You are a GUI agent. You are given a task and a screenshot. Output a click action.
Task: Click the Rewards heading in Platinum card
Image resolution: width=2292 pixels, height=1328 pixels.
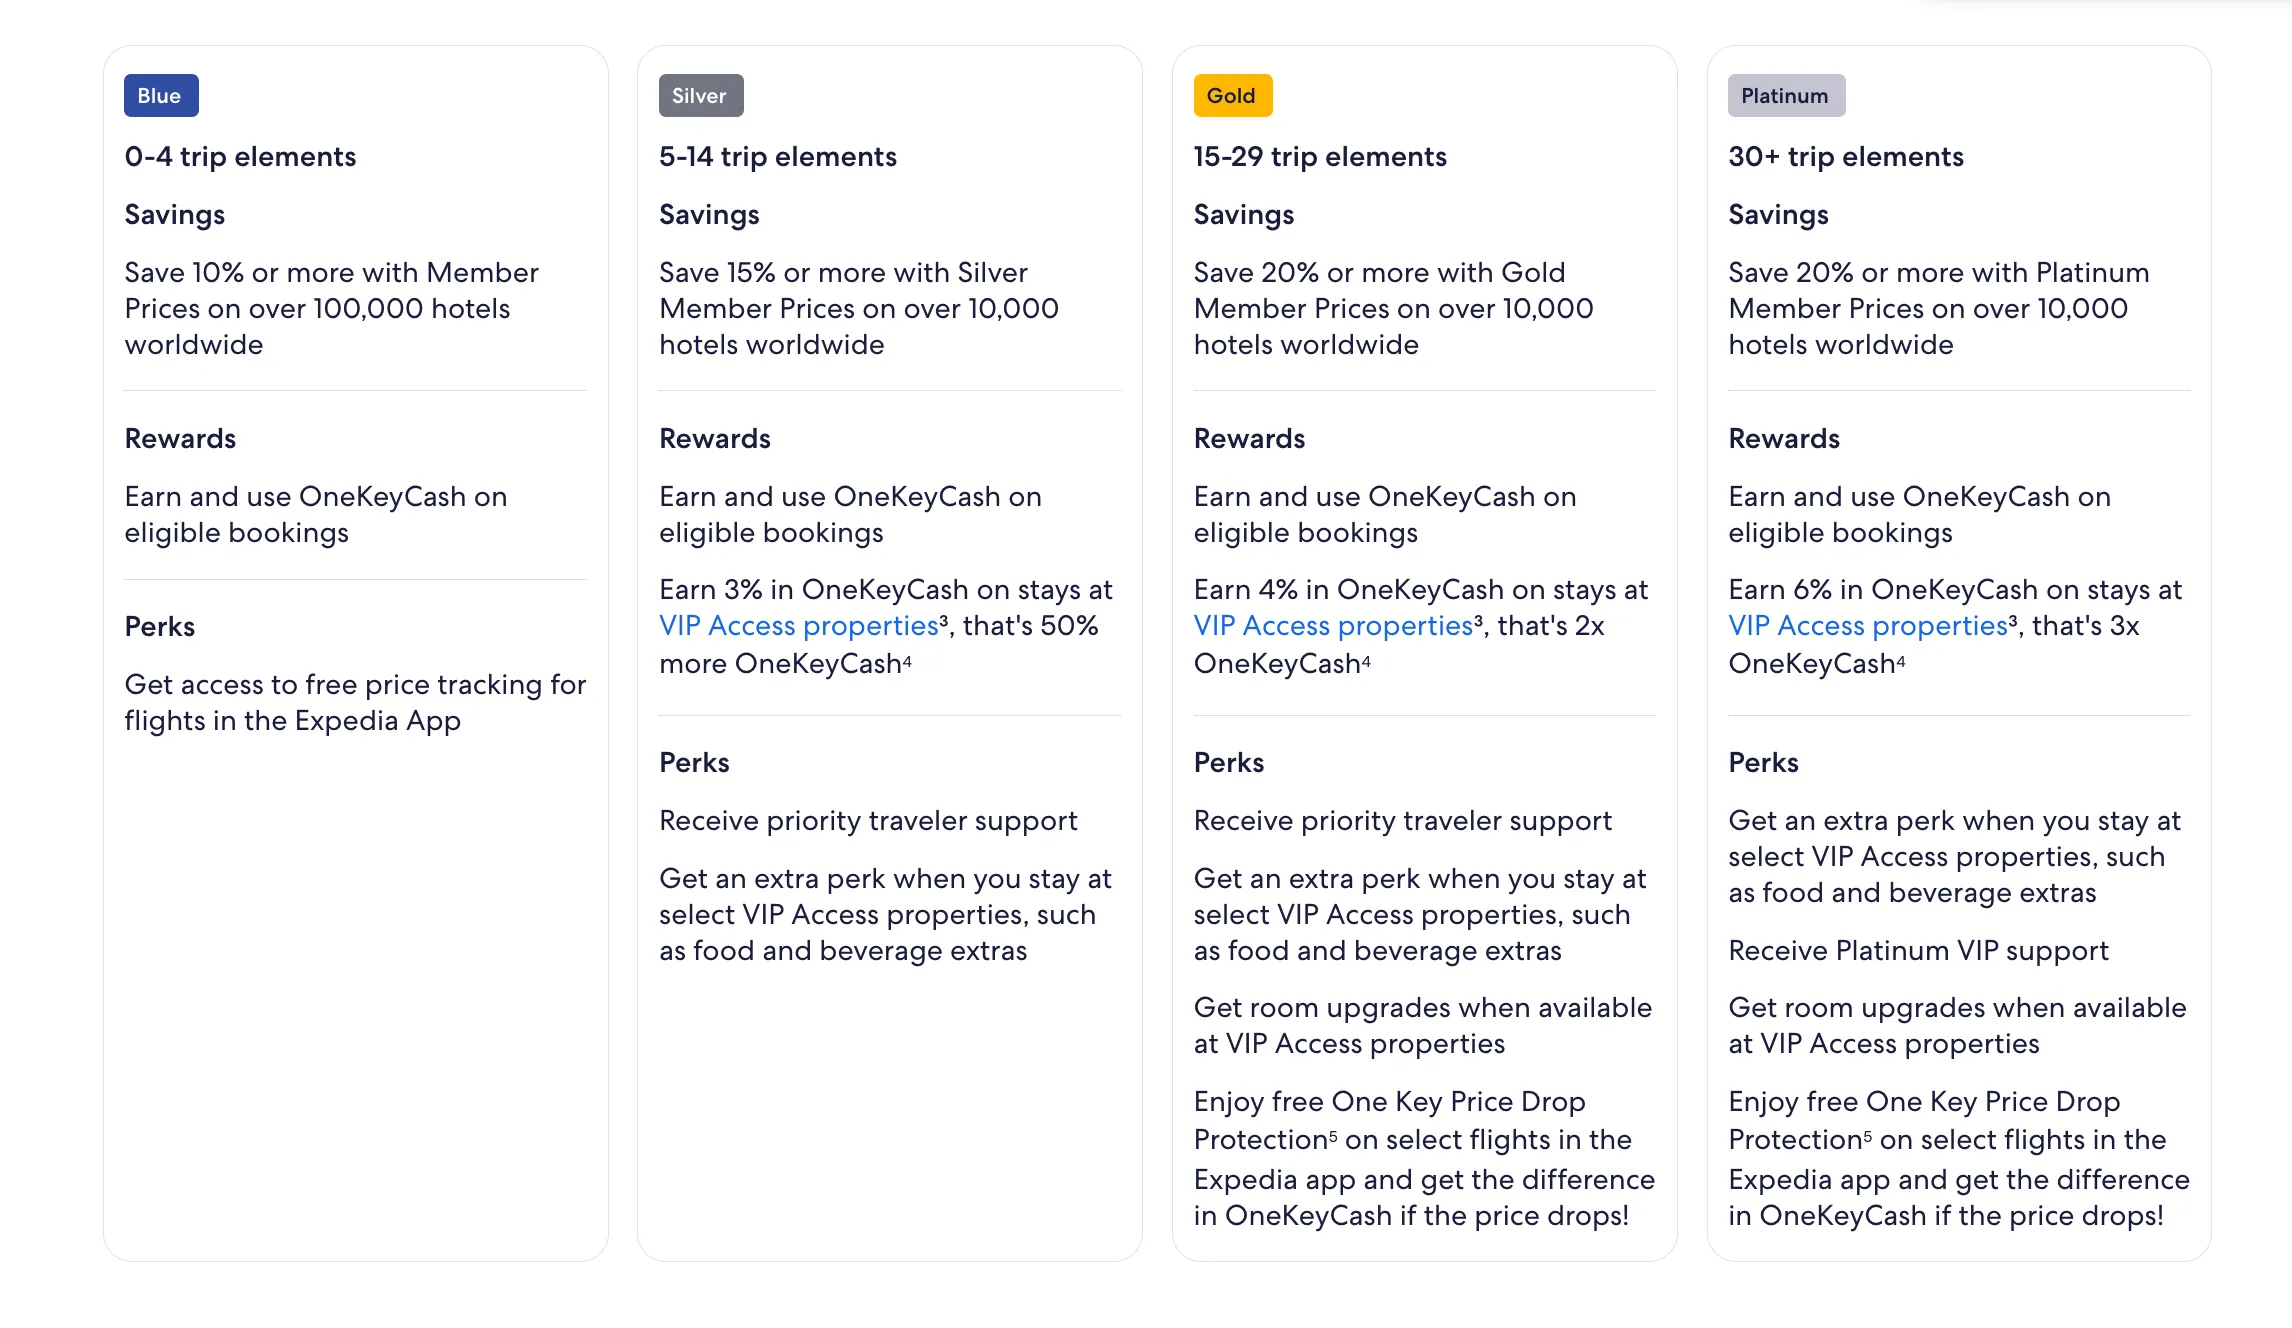click(x=1783, y=438)
